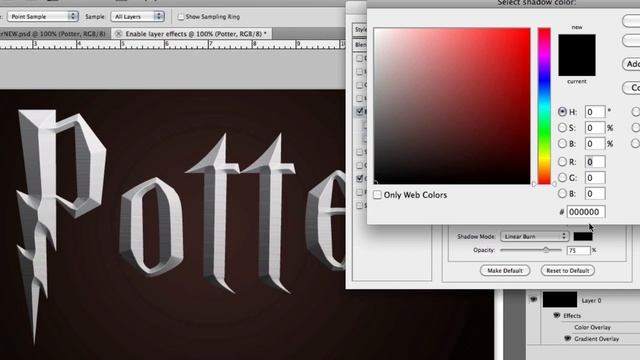Select the H hue radio button
The image size is (640, 360).
click(562, 111)
